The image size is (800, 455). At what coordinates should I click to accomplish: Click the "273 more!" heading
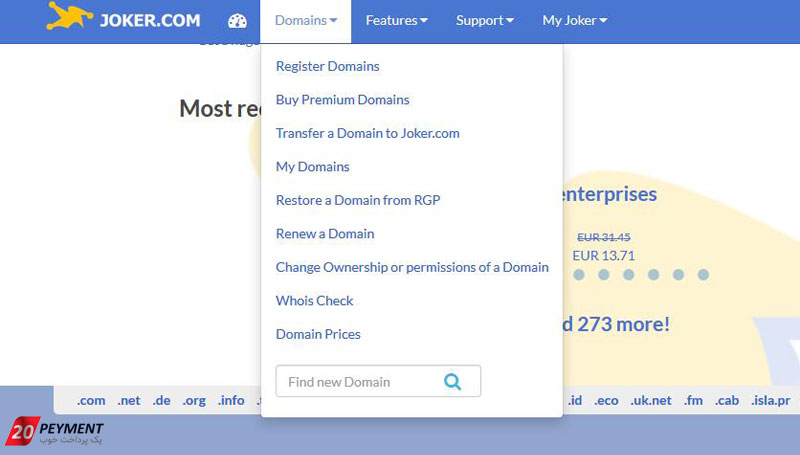click(x=623, y=324)
